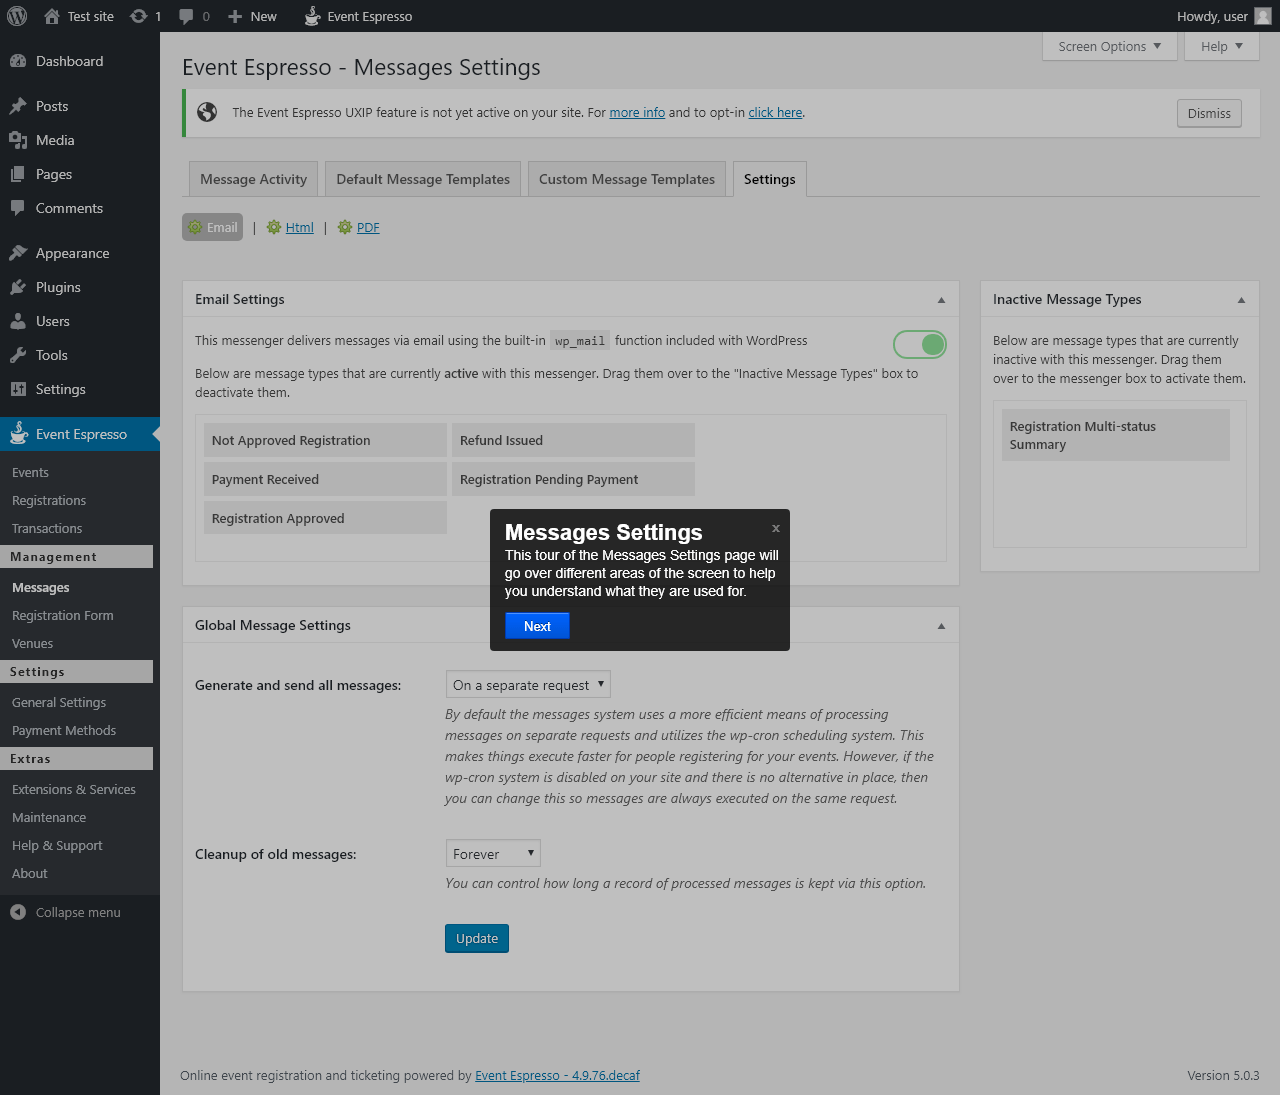Click the PDF messenger gear icon
The image size is (1280, 1095).
coord(345,227)
